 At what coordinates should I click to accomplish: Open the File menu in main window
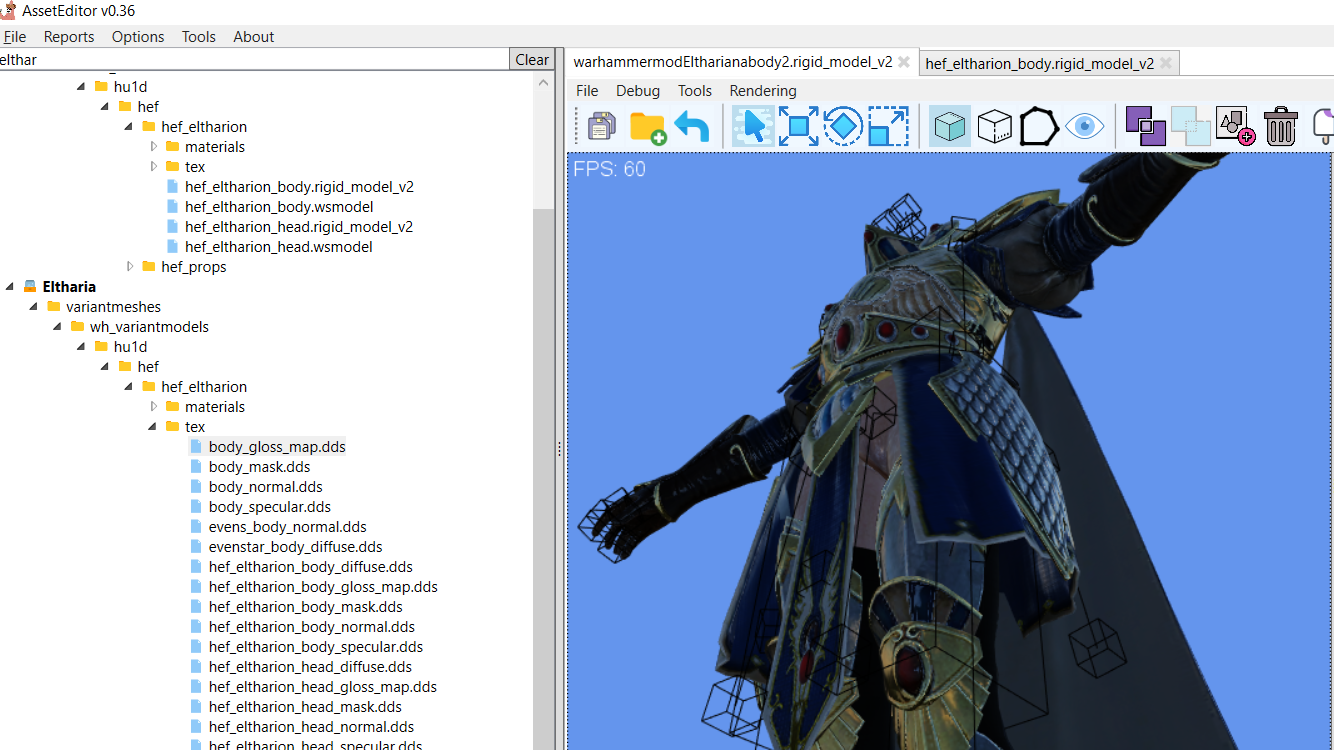pyautogui.click(x=14, y=36)
